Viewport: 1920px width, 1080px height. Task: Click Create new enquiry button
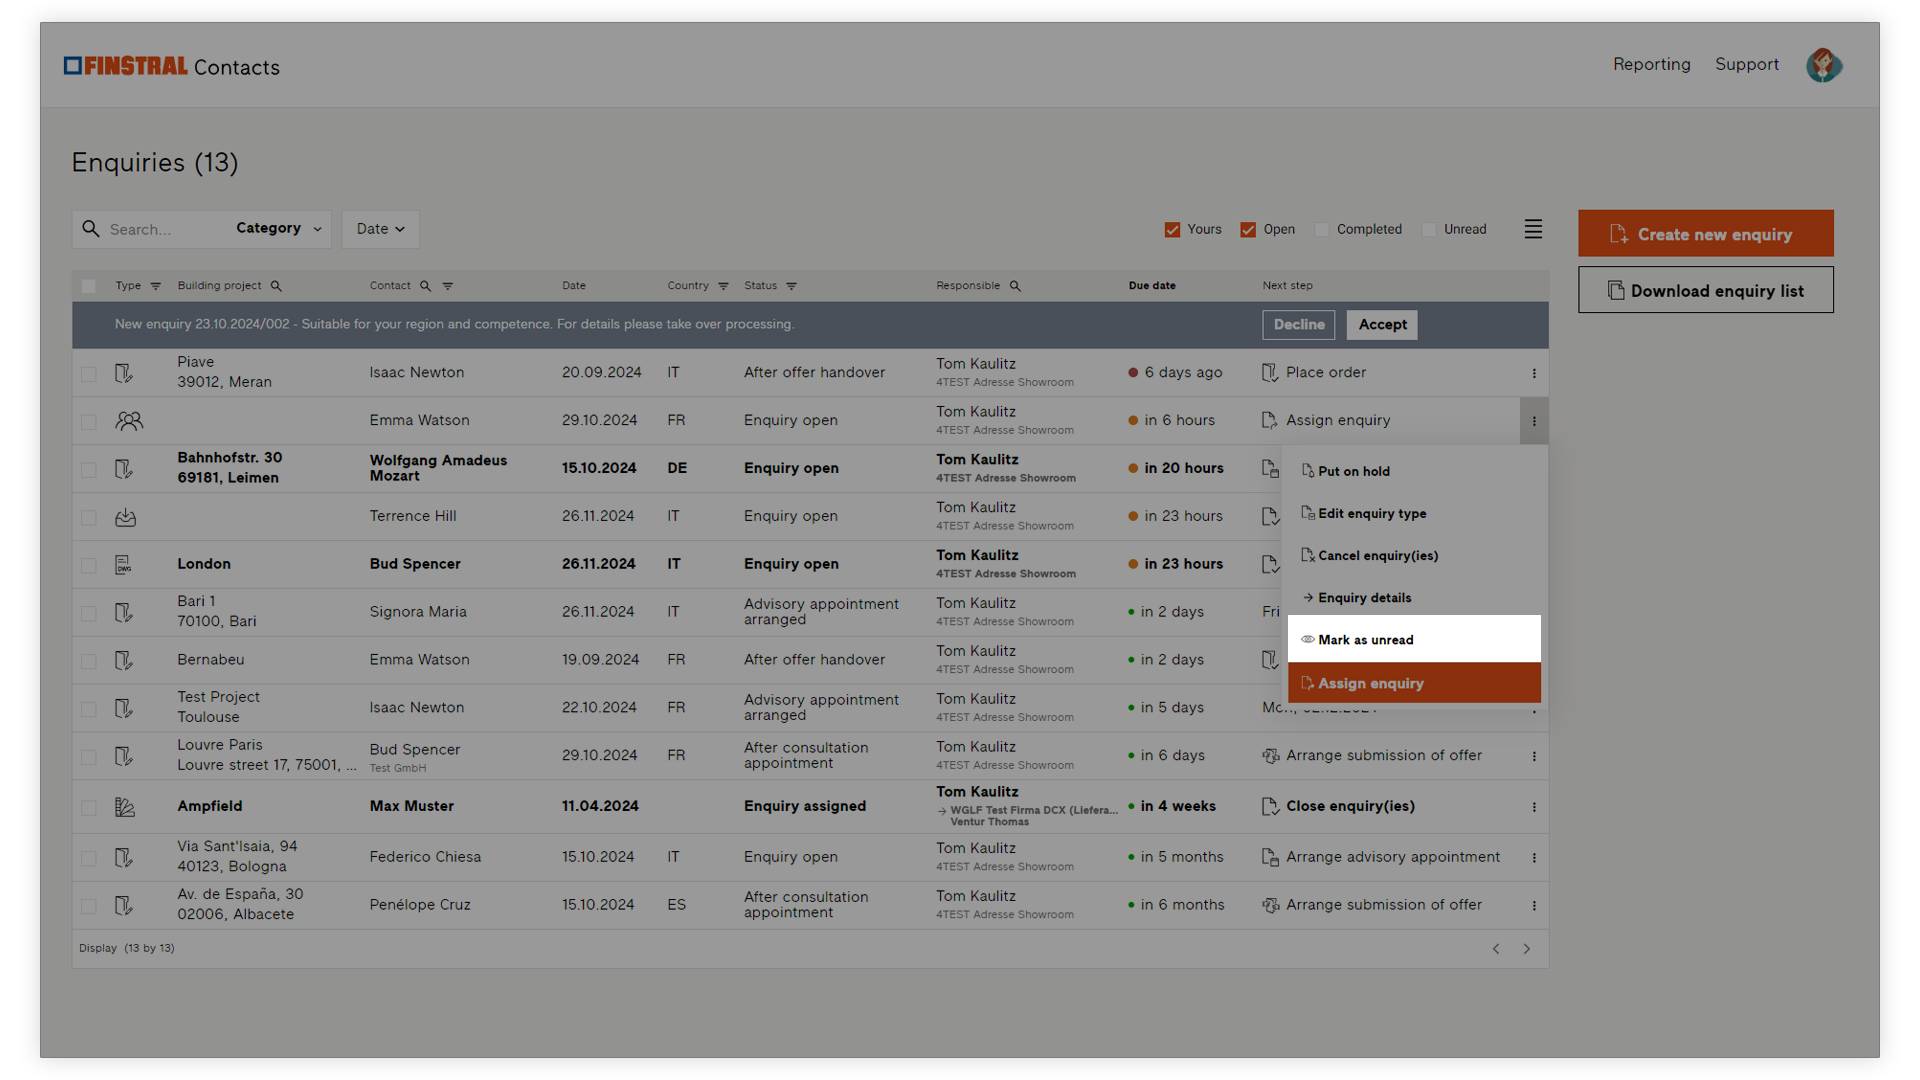point(1705,234)
